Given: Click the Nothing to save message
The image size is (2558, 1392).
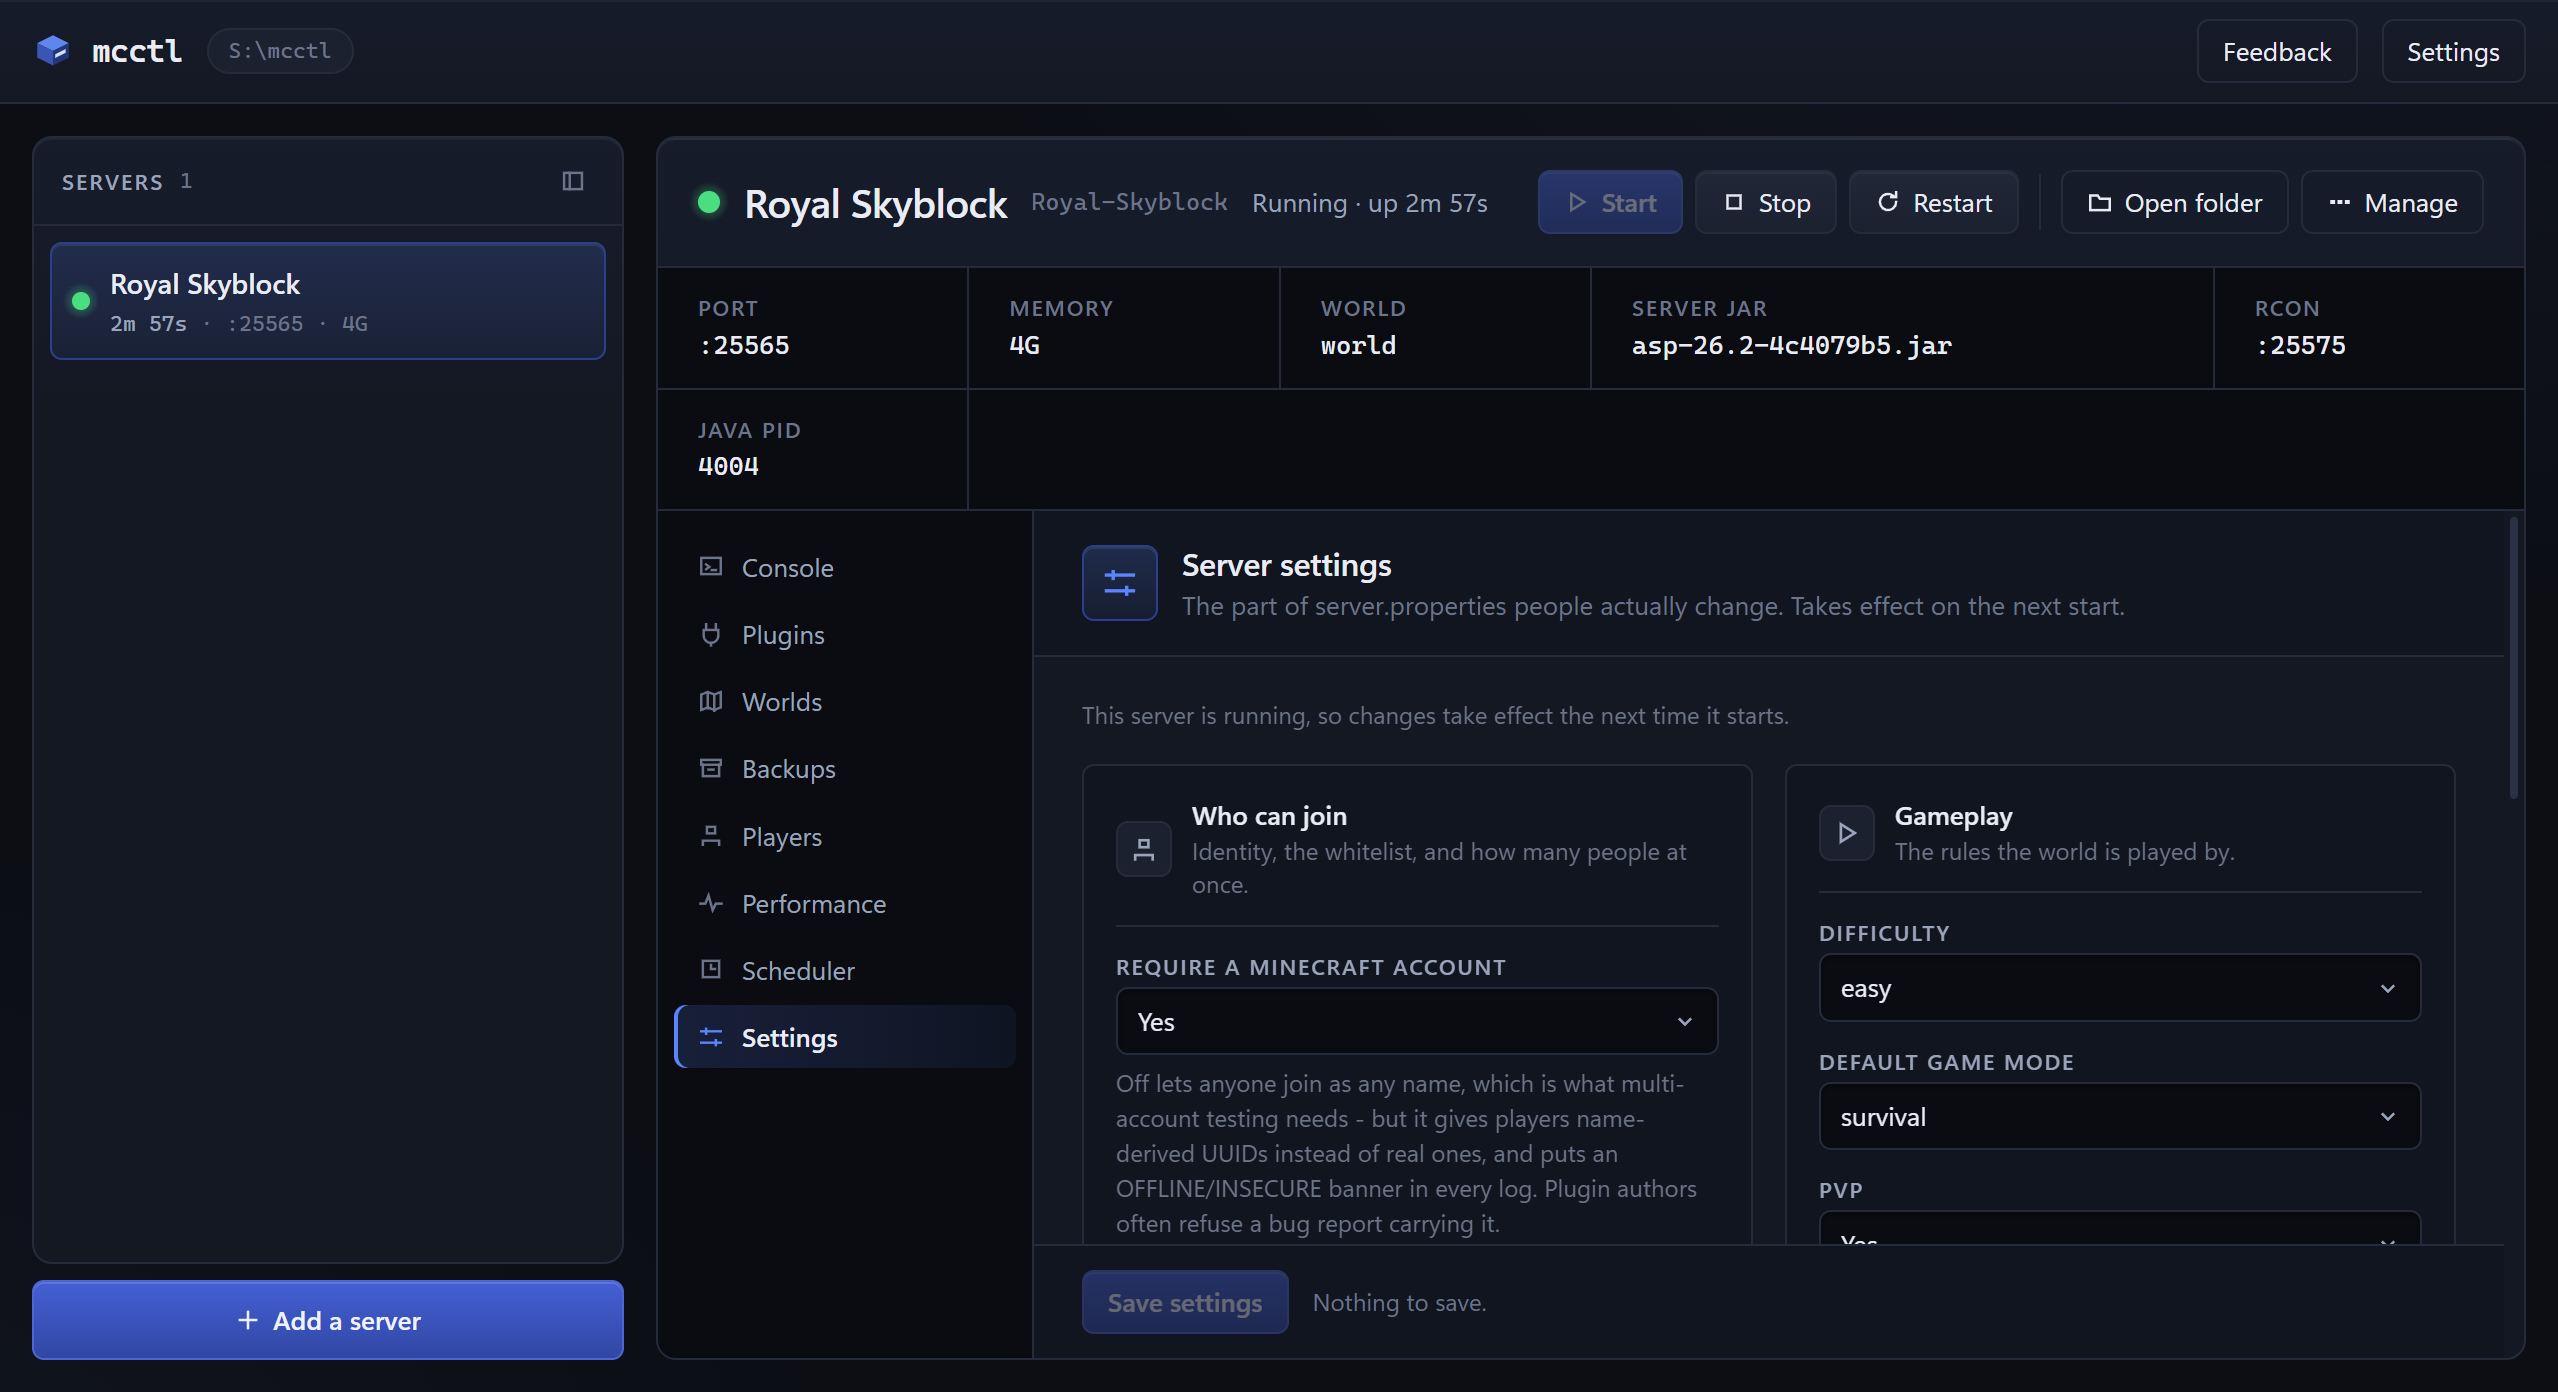Looking at the screenshot, I should 1399,1302.
